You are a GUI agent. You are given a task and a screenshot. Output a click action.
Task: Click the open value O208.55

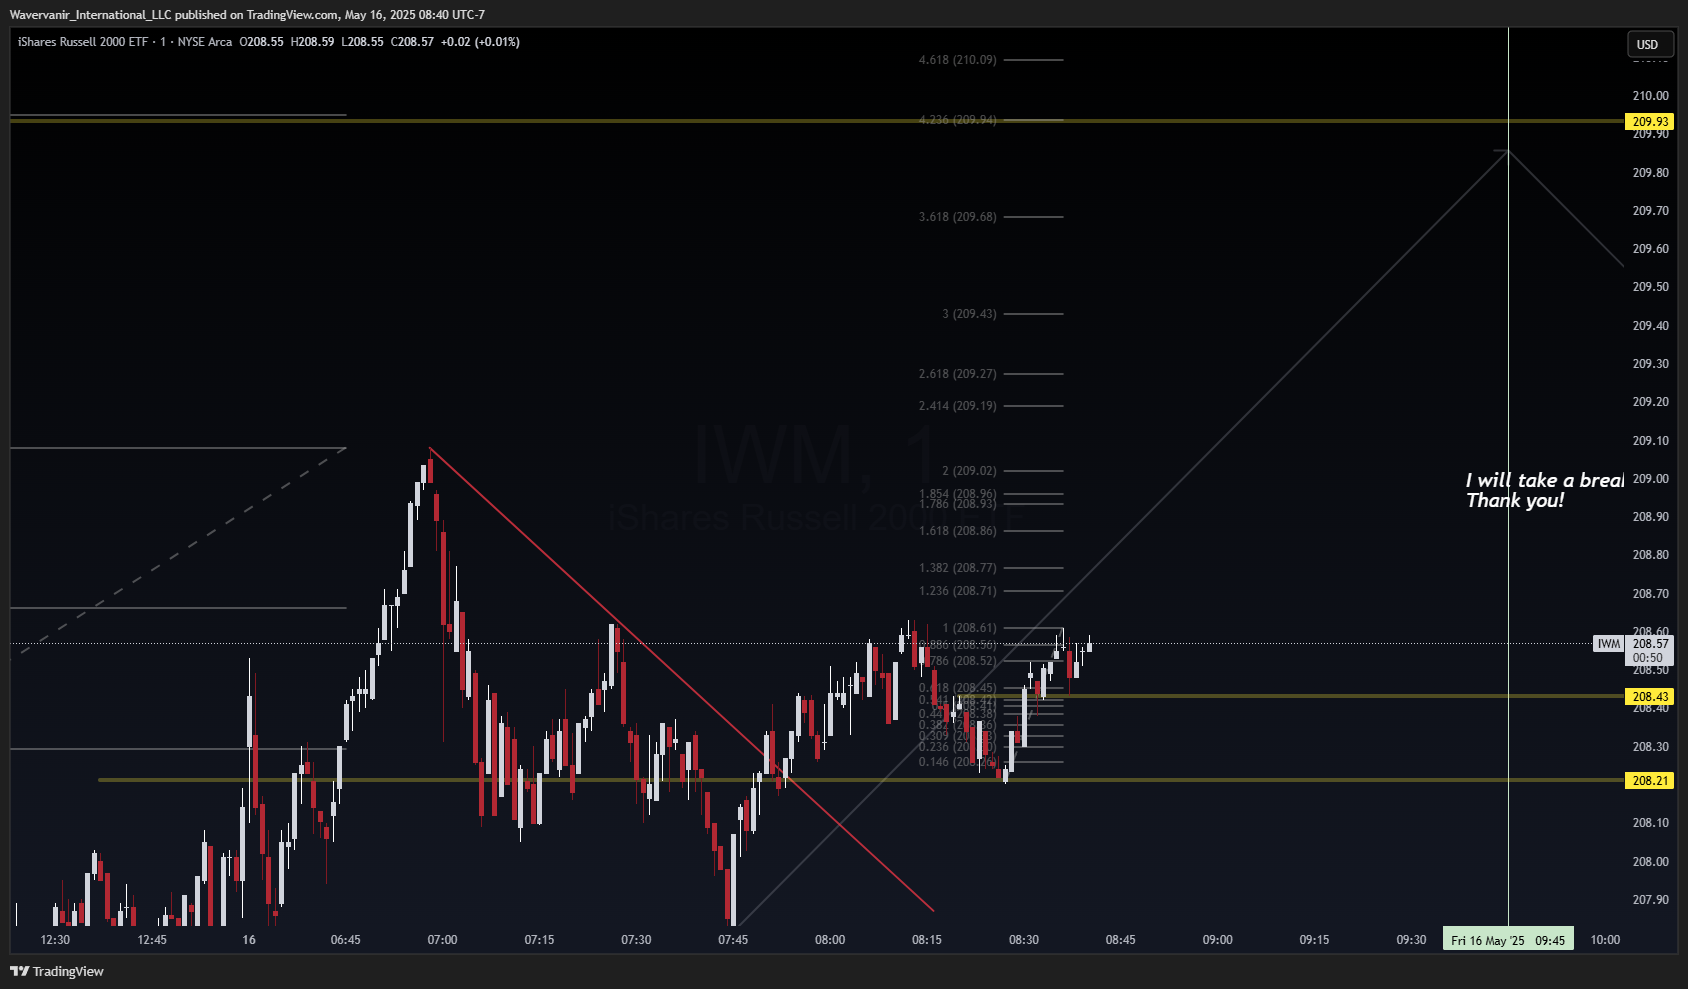coord(262,42)
